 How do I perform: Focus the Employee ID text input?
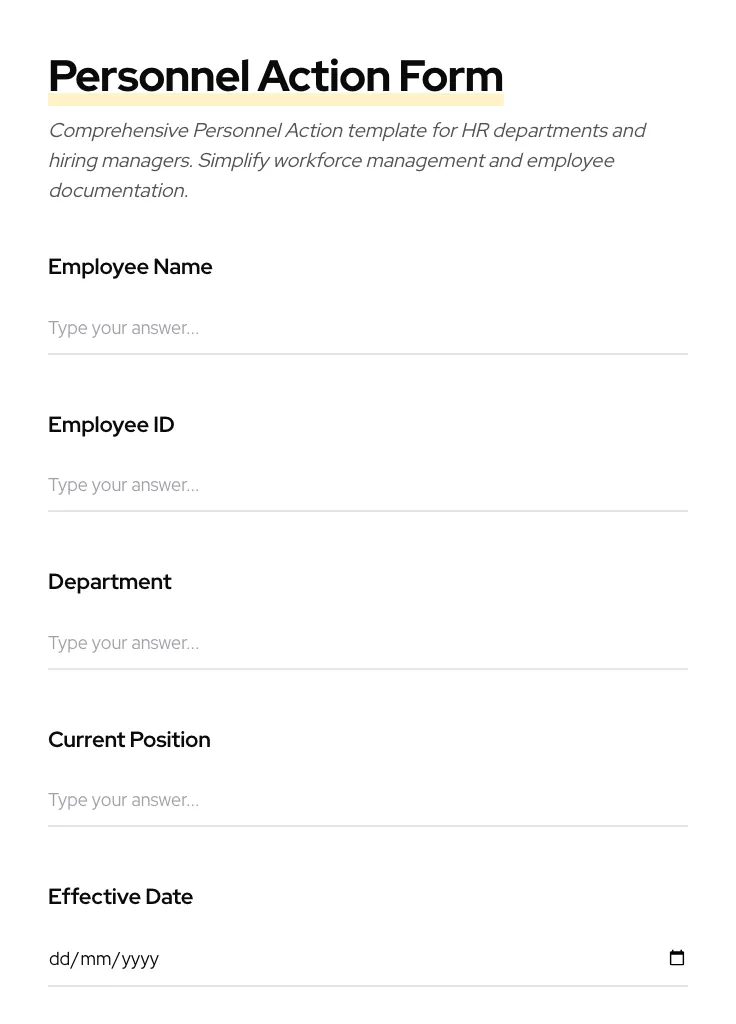pyautogui.click(x=367, y=485)
